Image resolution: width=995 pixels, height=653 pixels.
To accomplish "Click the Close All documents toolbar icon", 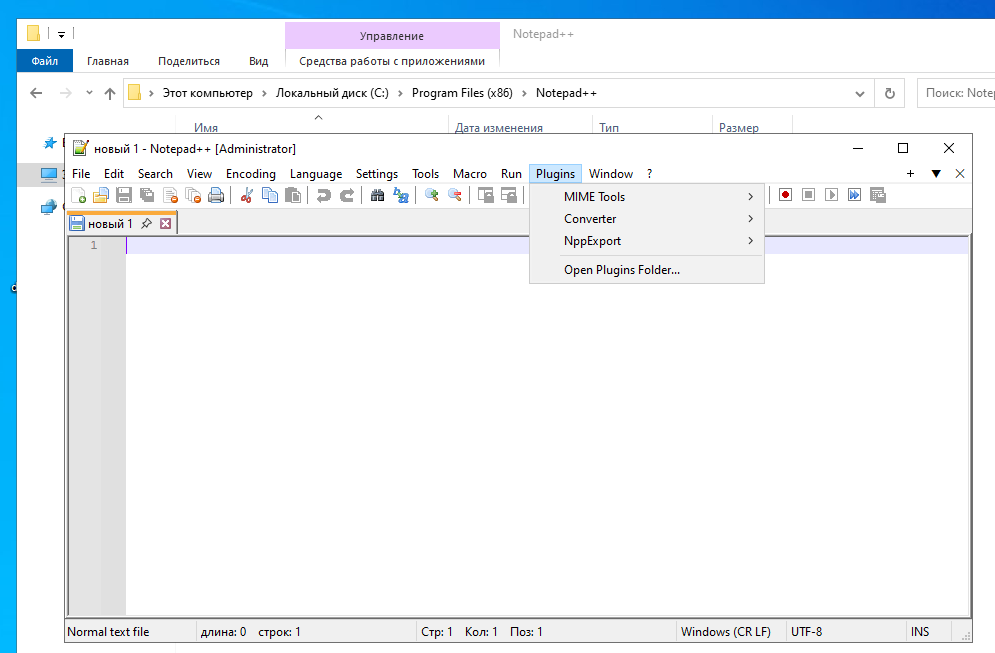I will coord(193,195).
